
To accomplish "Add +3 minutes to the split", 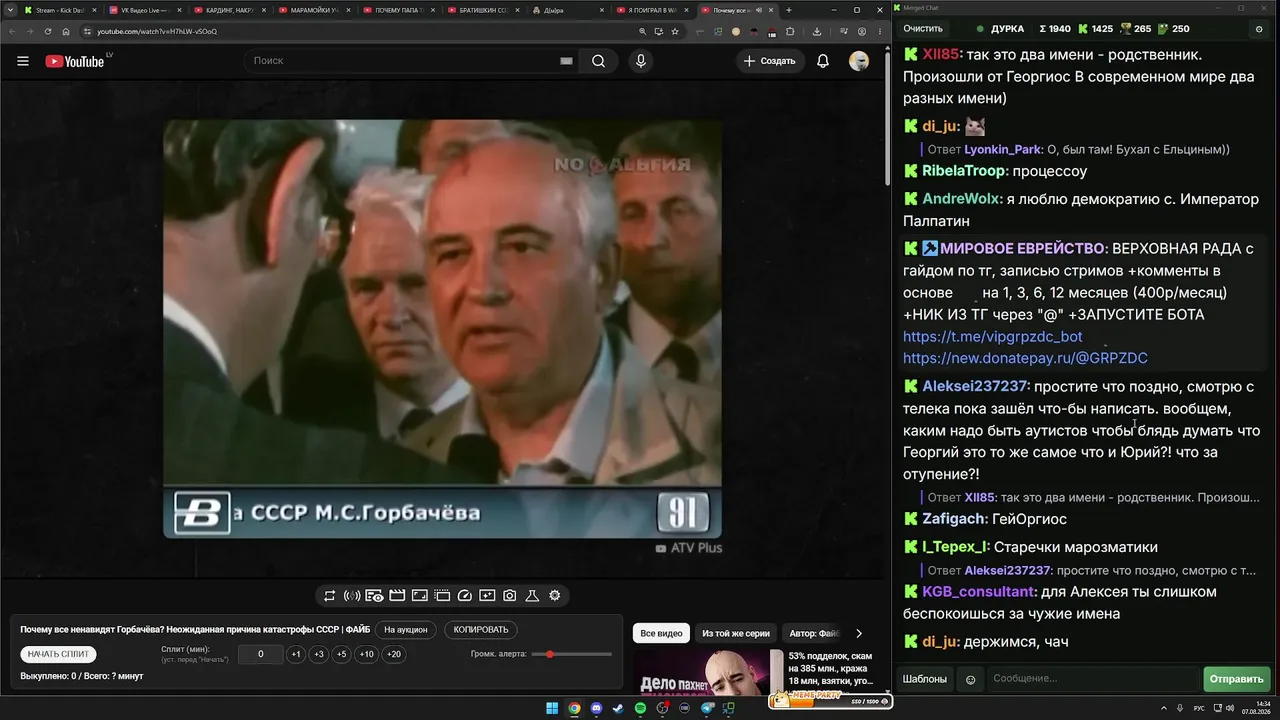I will [x=319, y=654].
